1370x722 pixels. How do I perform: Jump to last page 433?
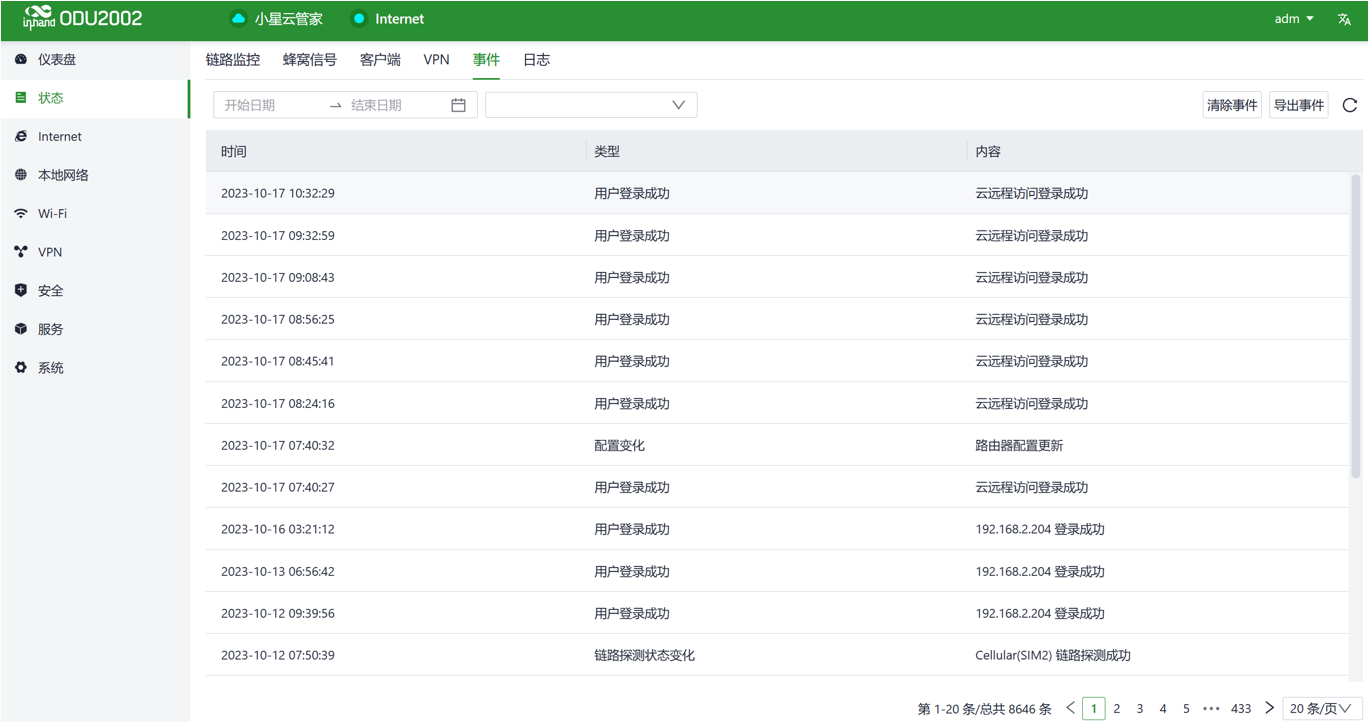tap(1241, 709)
